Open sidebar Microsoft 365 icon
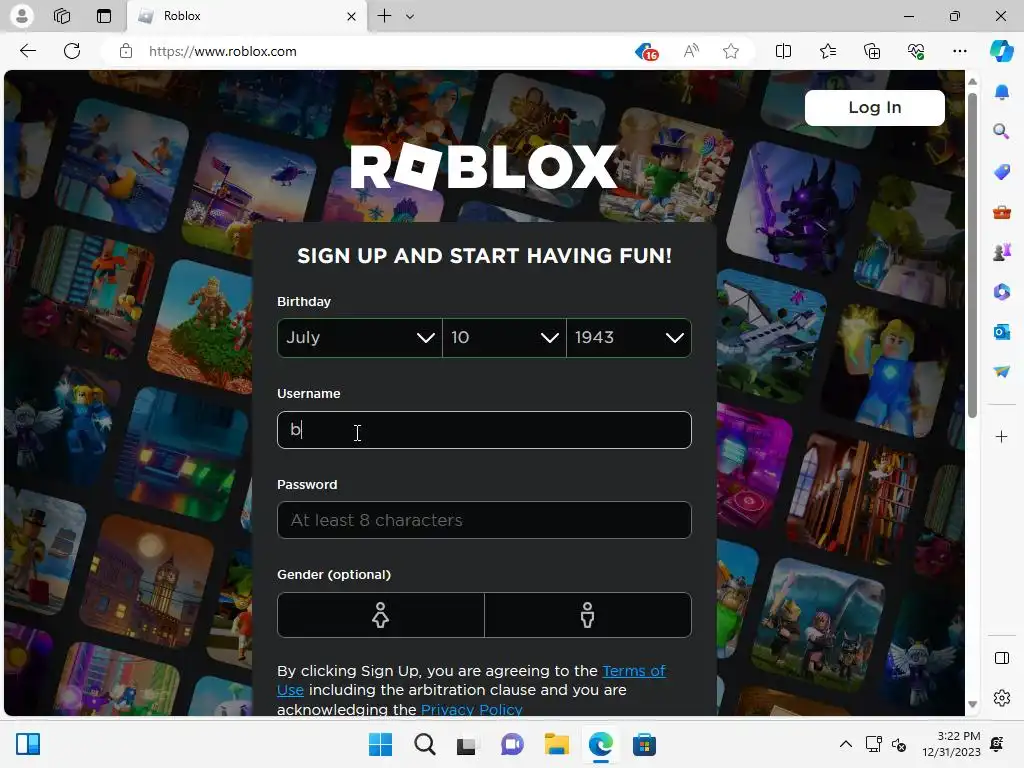Image resolution: width=1024 pixels, height=768 pixels. point(1001,292)
